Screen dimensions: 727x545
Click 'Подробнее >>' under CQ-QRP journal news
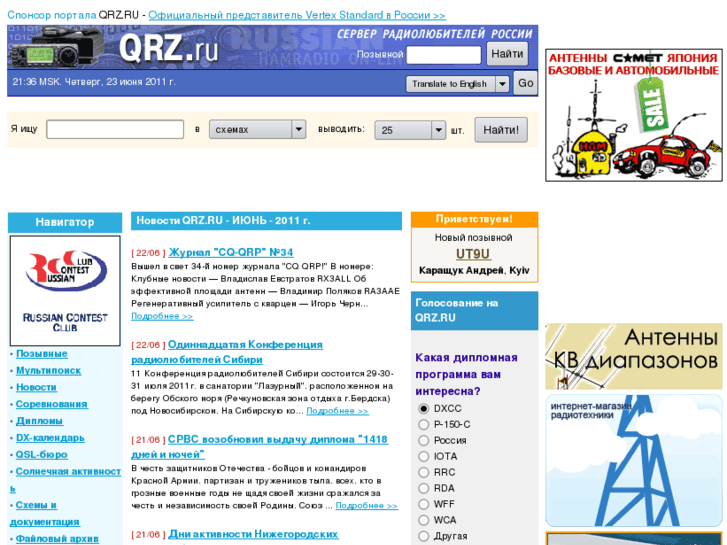click(x=162, y=316)
